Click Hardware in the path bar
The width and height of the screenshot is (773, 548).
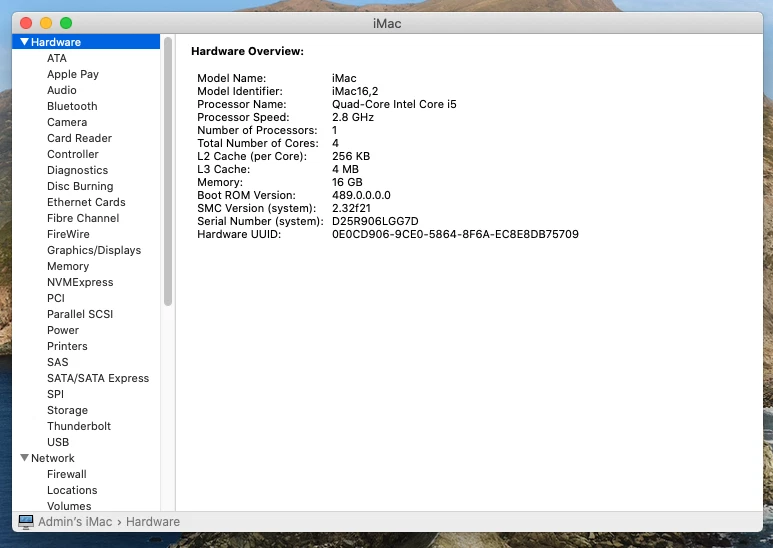point(153,521)
